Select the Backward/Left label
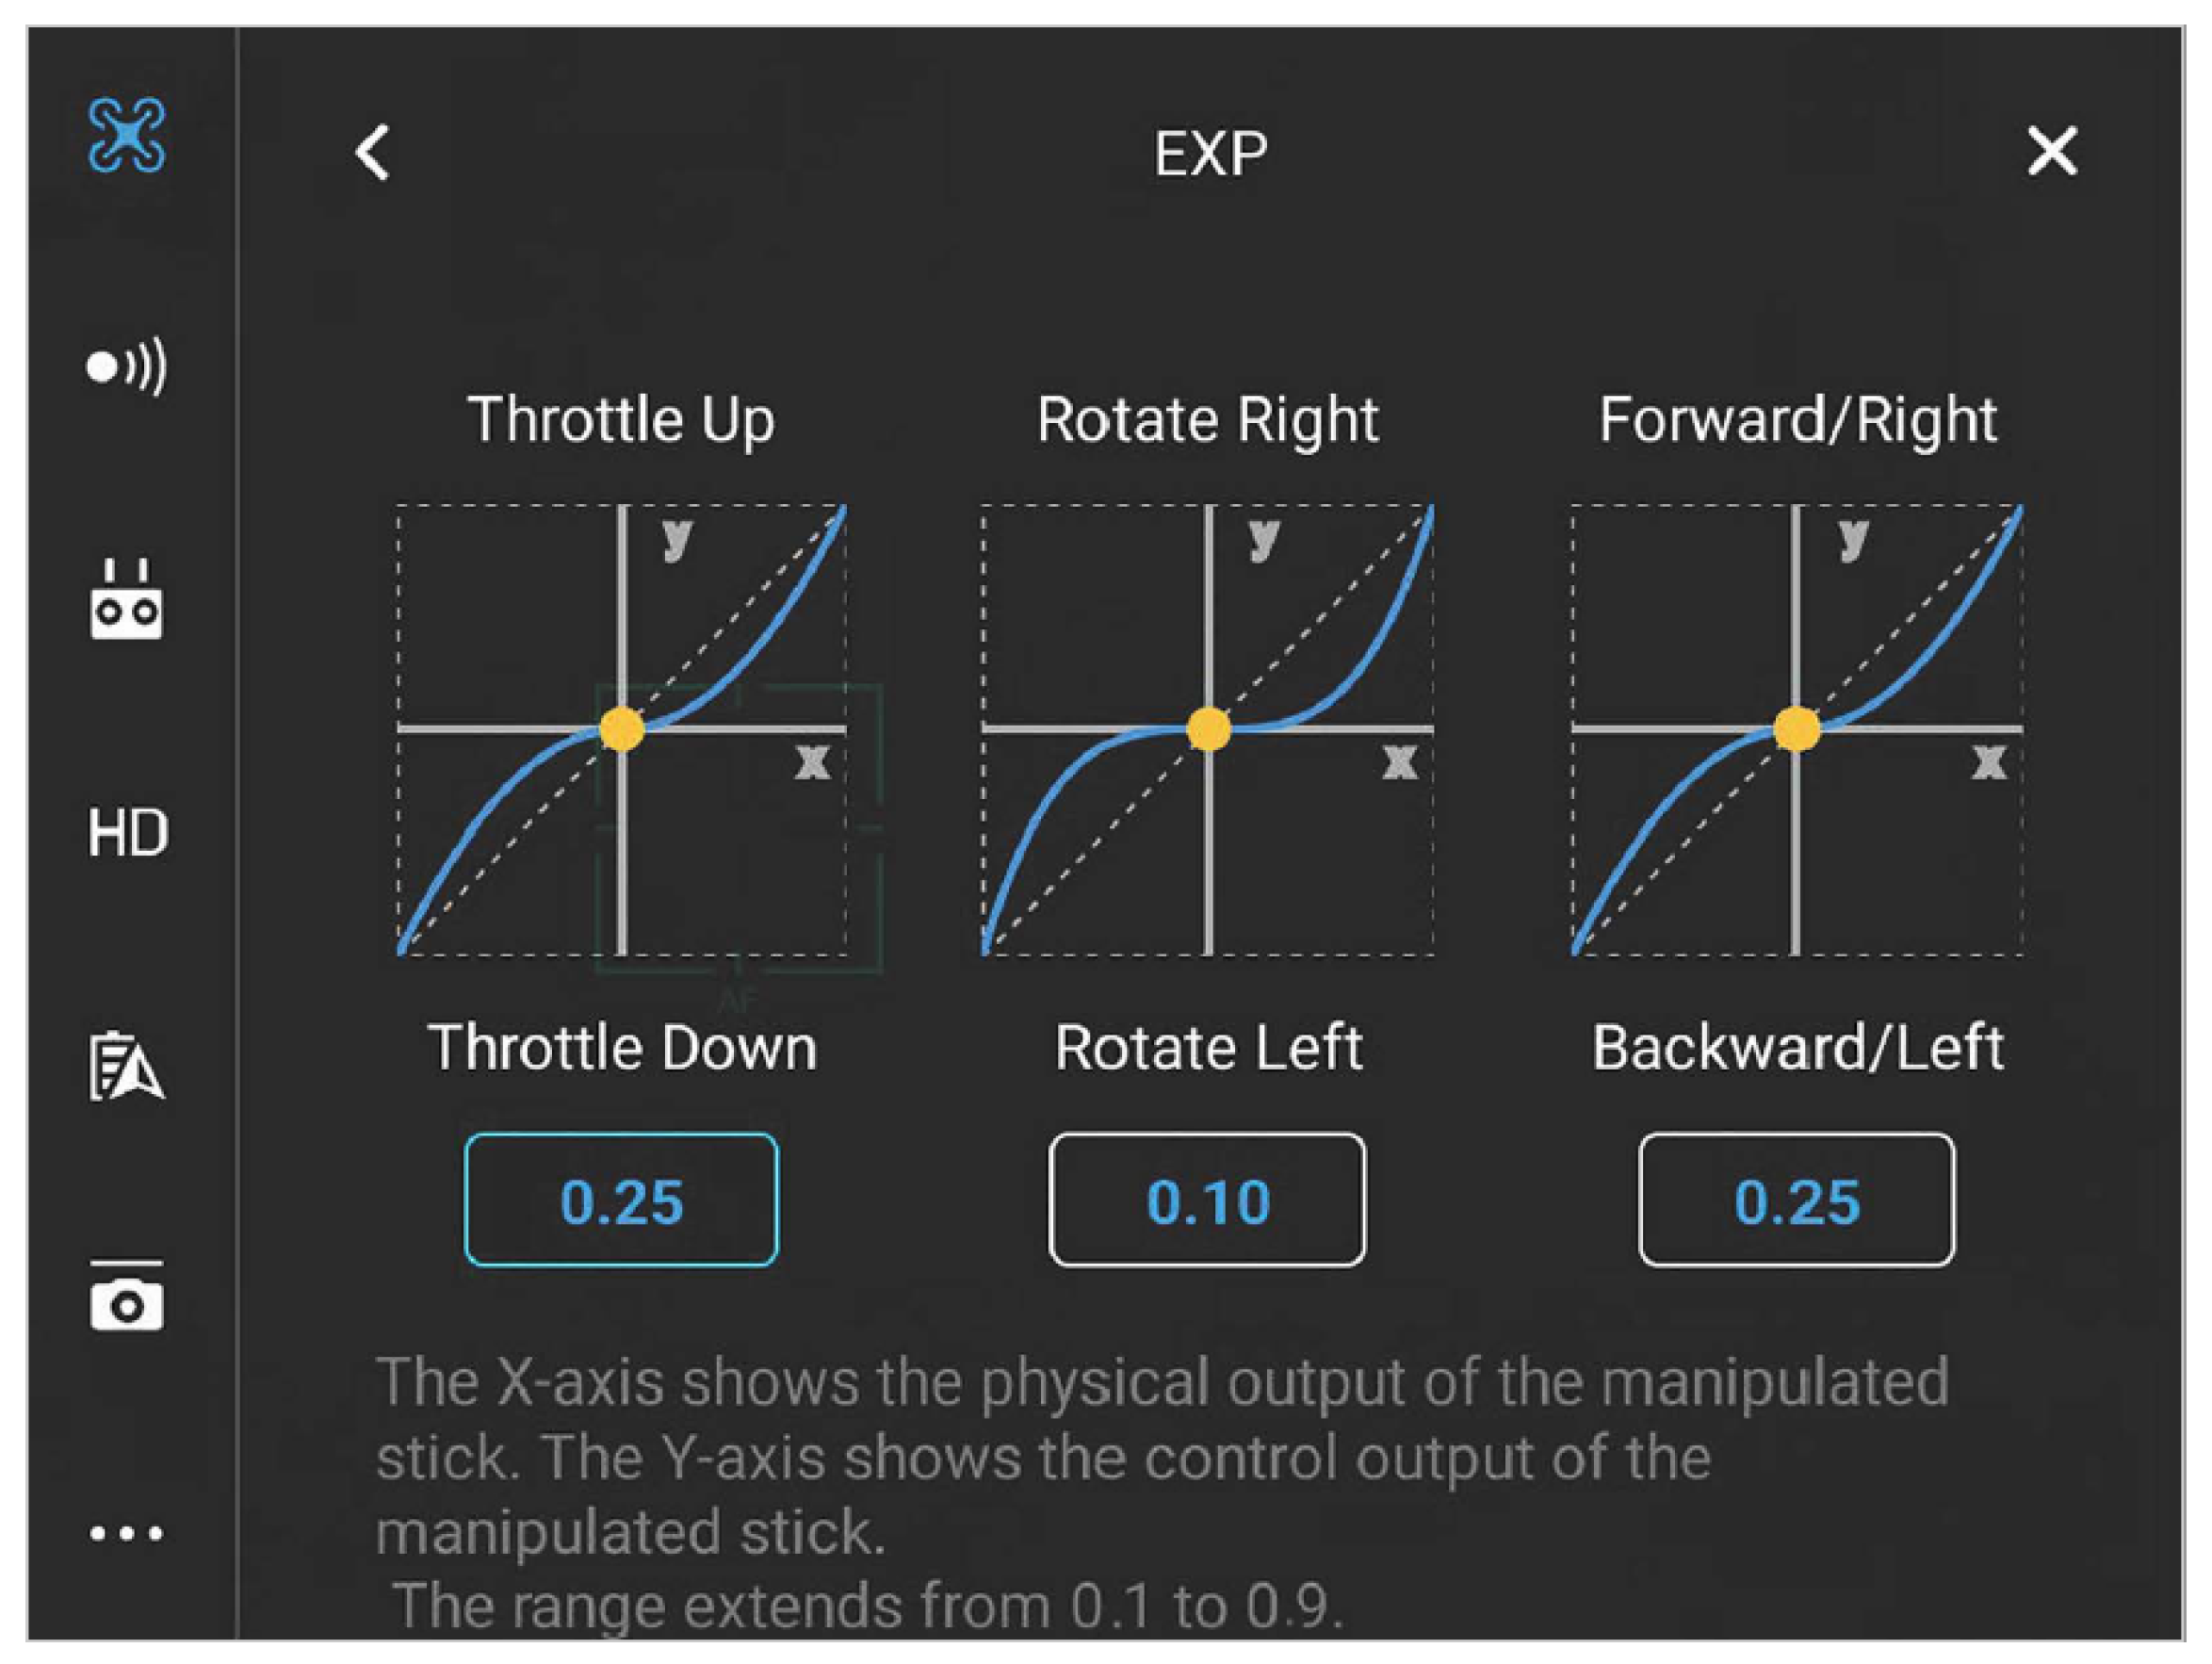Viewport: 2212px width, 1664px height. tap(1797, 1047)
